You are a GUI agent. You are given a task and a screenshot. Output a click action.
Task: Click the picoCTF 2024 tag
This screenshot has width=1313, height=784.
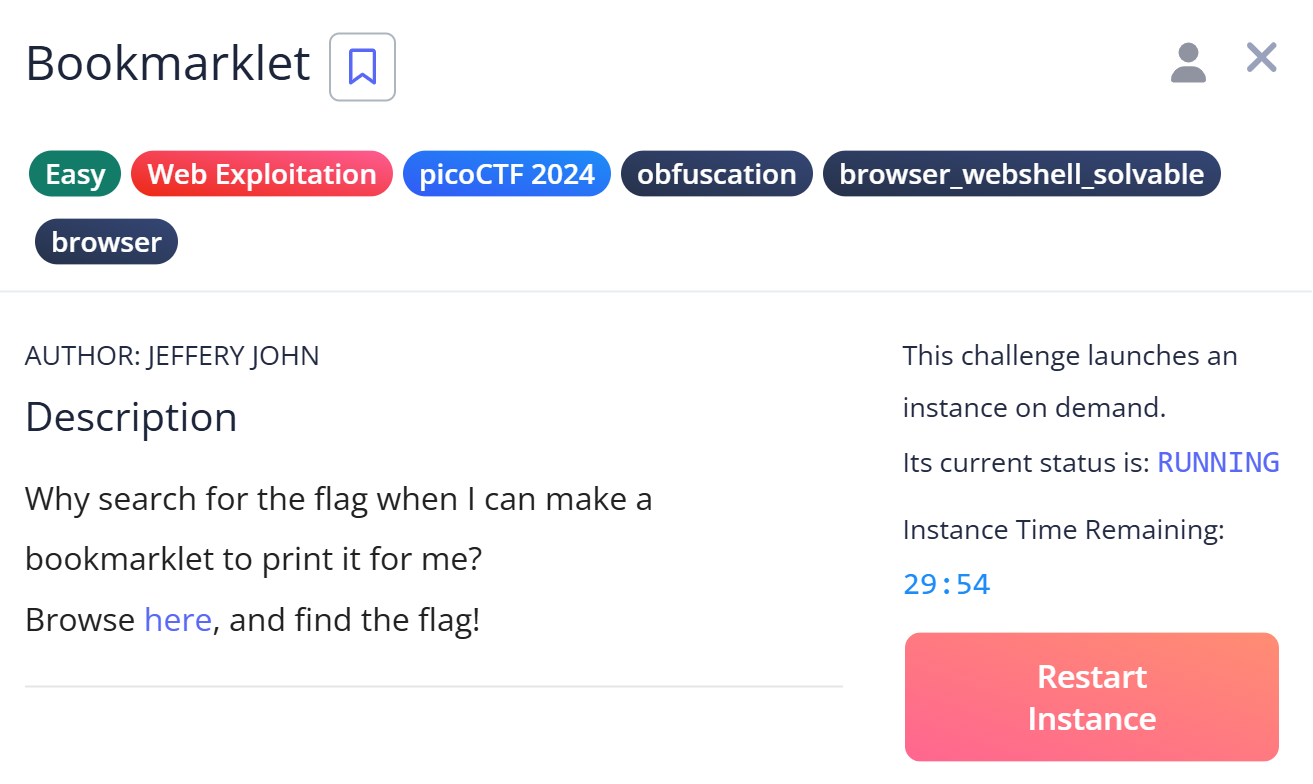point(506,174)
